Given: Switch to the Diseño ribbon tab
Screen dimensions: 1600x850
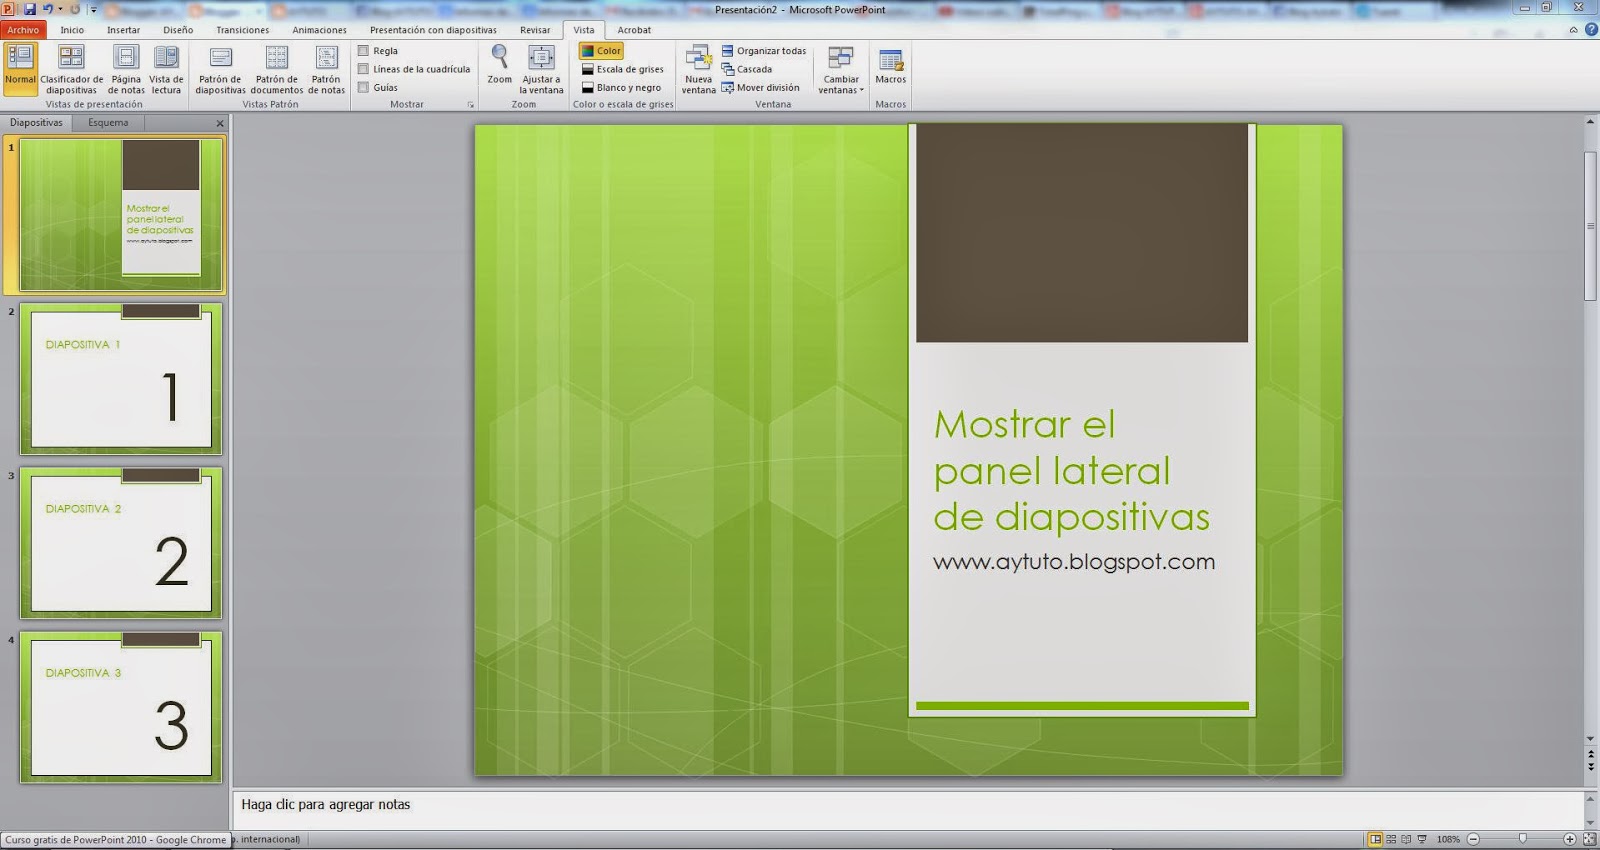Looking at the screenshot, I should tap(178, 30).
